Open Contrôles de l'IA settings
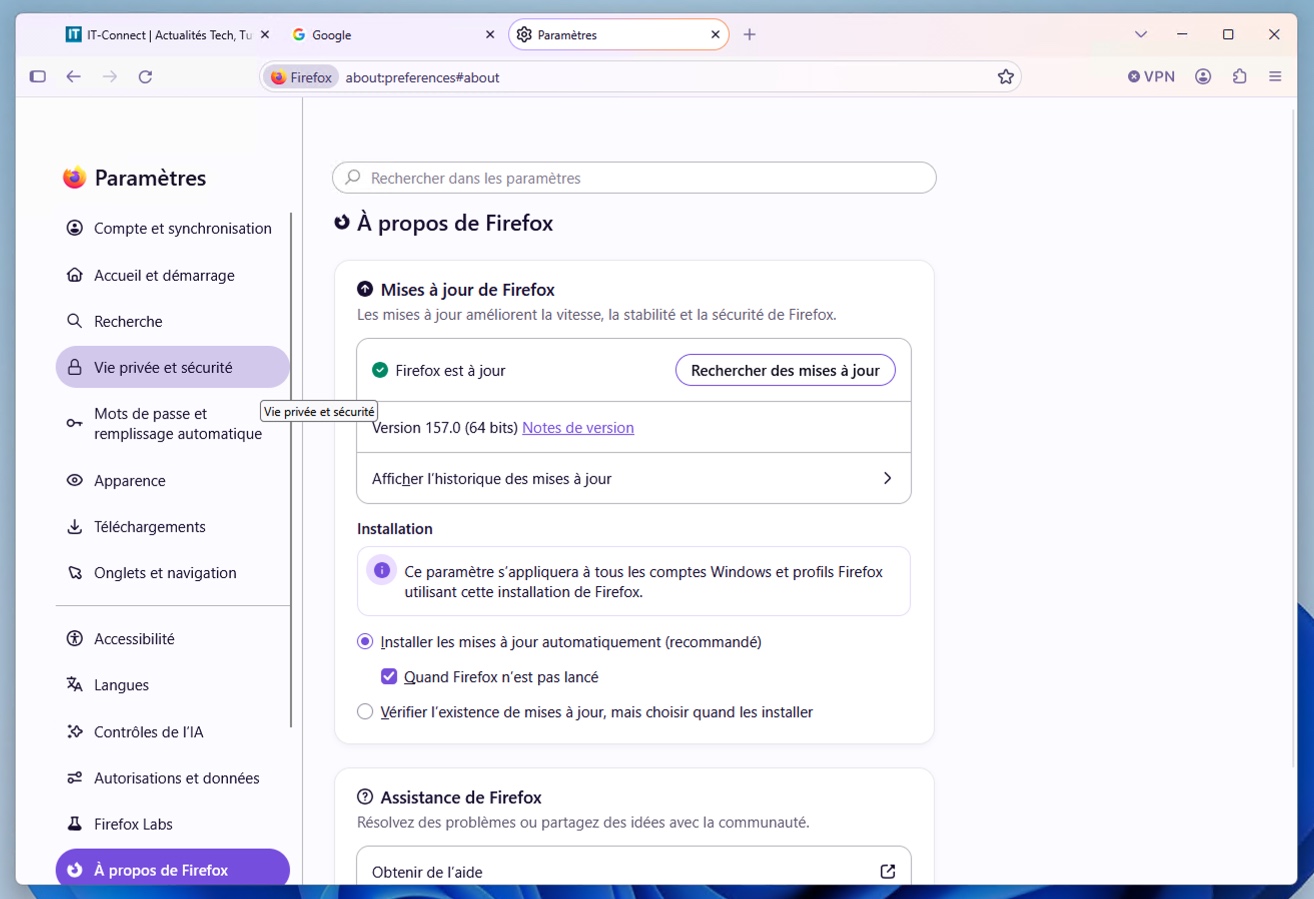The height and width of the screenshot is (899, 1314). (x=172, y=732)
